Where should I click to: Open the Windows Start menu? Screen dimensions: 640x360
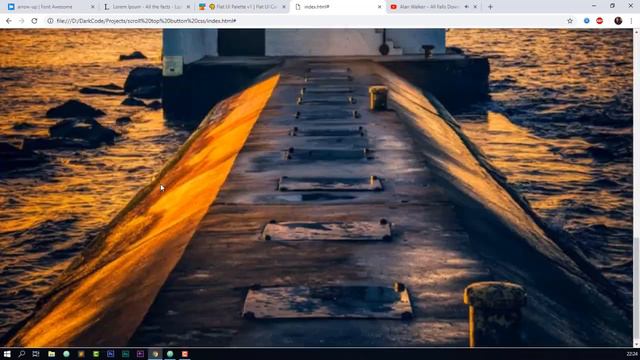7,354
